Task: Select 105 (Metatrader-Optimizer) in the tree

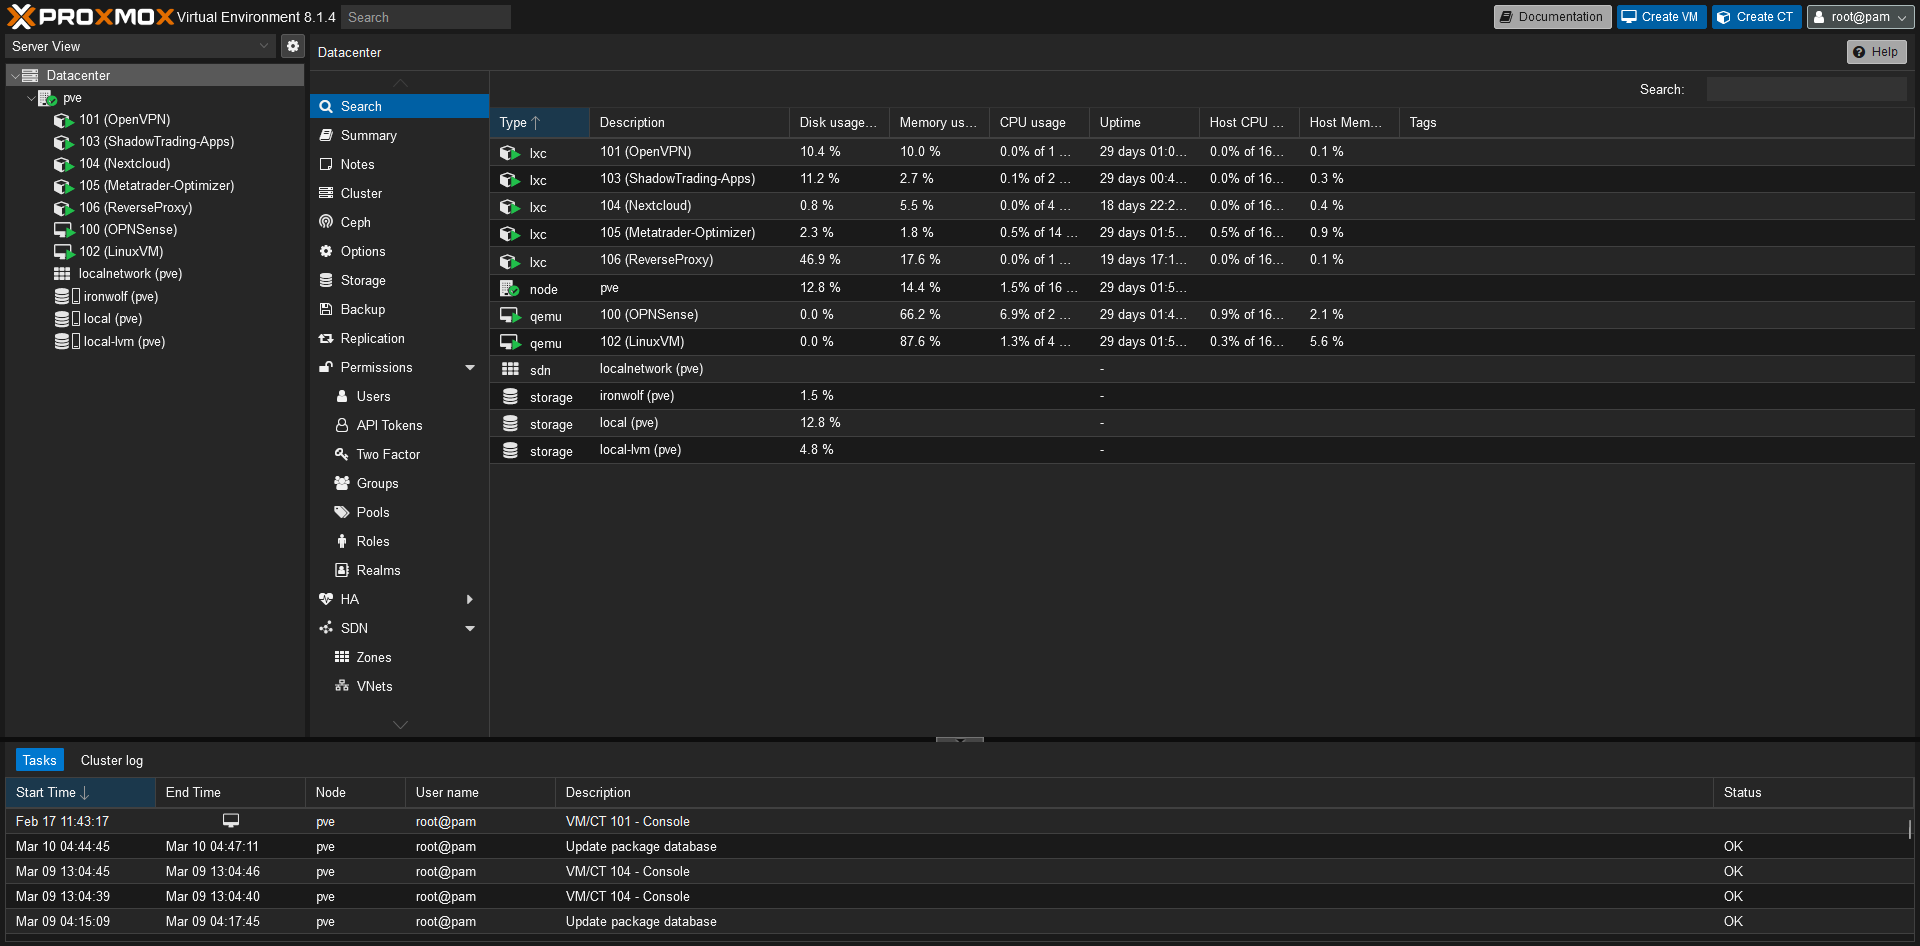Action: tap(156, 186)
